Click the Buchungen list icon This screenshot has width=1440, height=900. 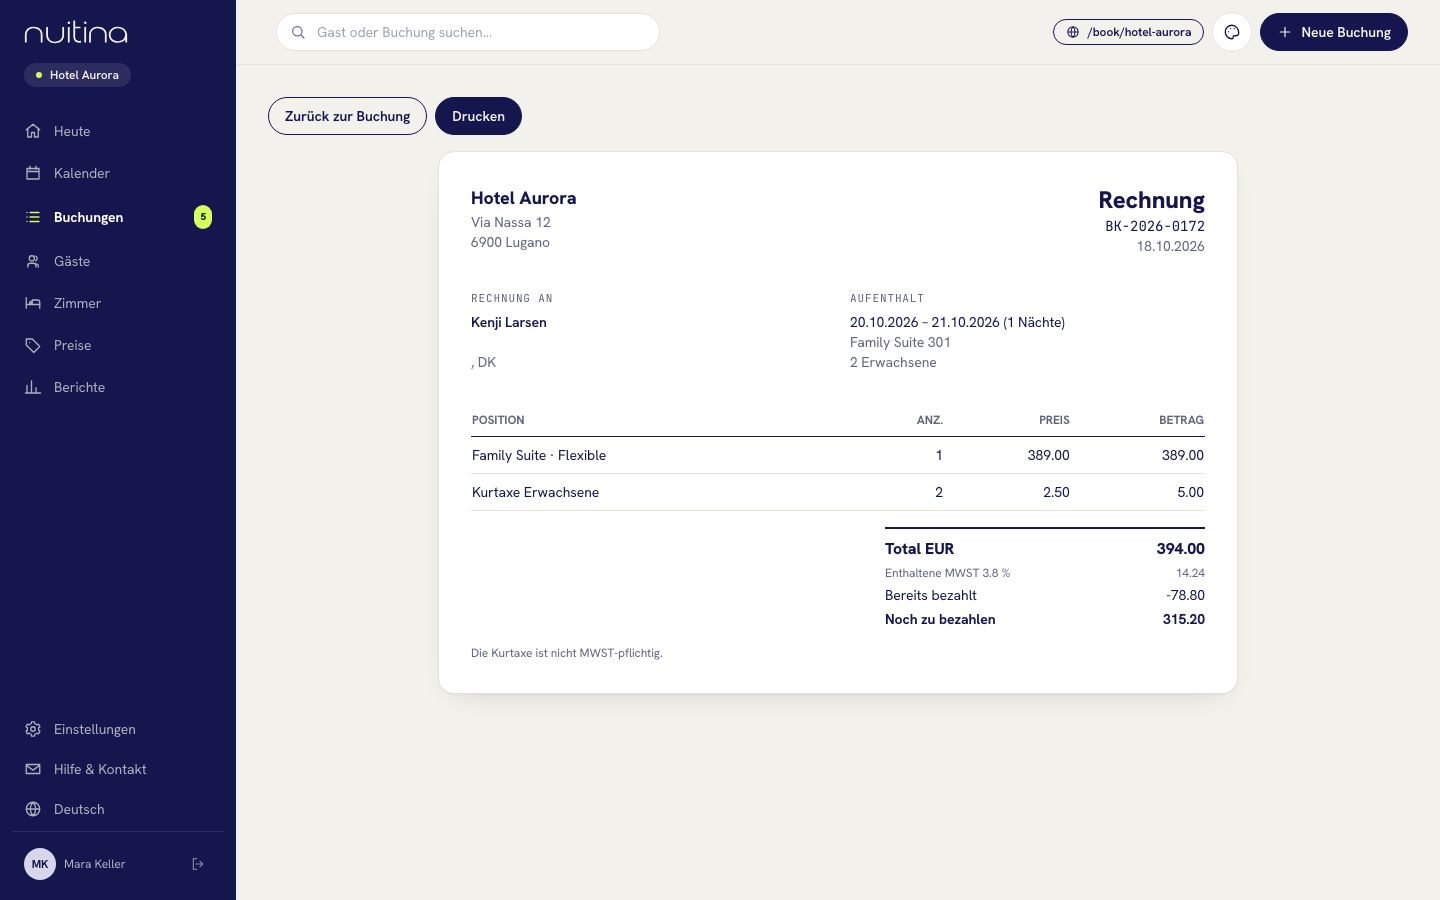tap(33, 217)
